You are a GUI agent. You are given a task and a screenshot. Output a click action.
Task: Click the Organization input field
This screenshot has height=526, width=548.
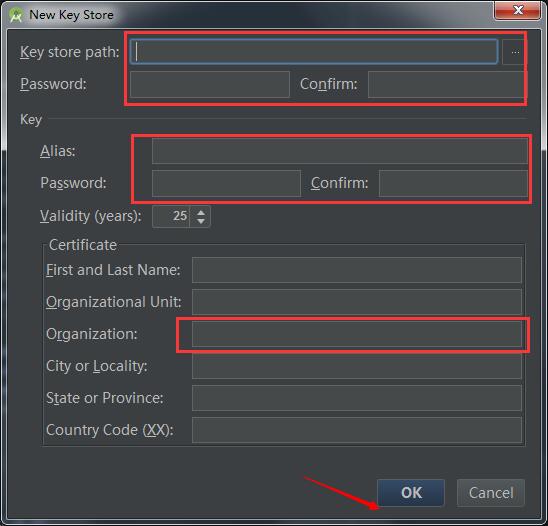[357, 334]
